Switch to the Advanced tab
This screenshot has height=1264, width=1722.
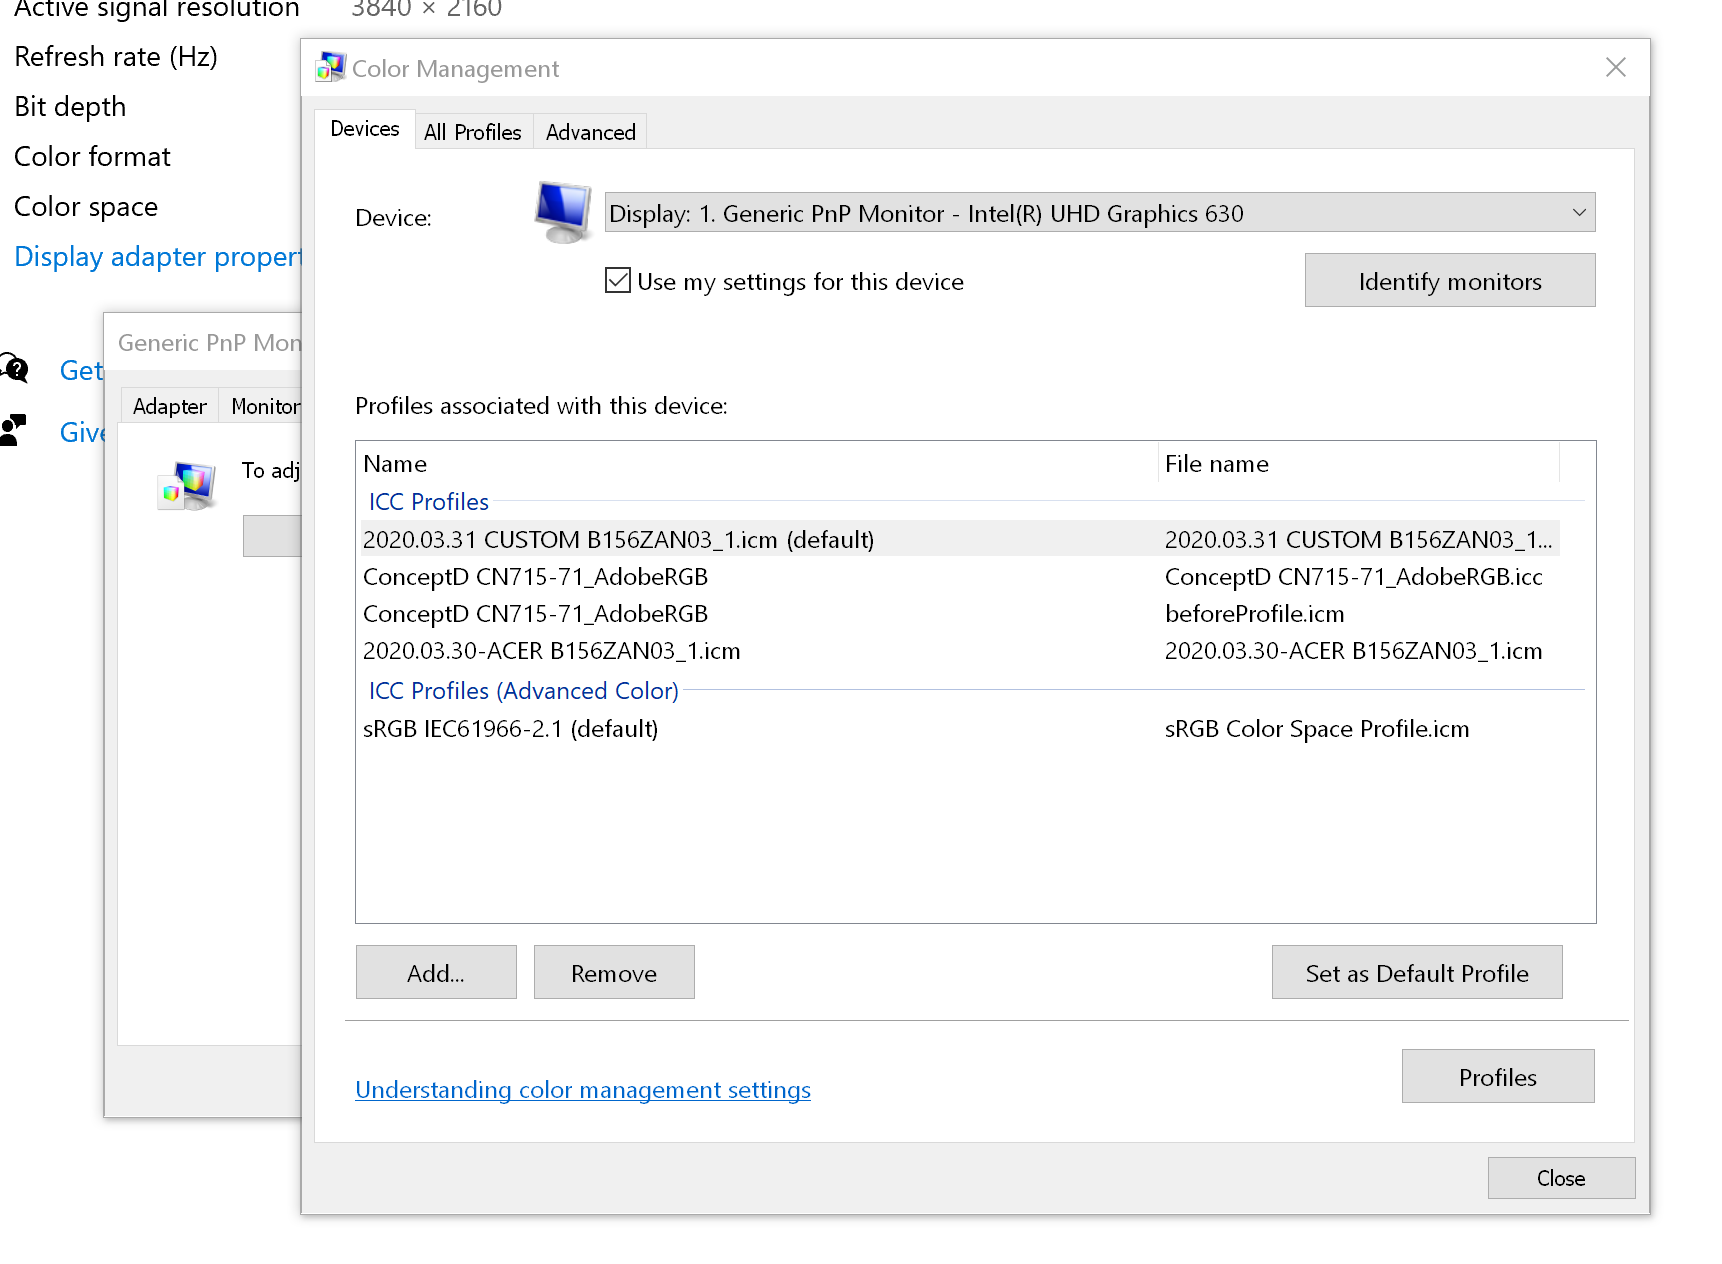click(x=590, y=131)
